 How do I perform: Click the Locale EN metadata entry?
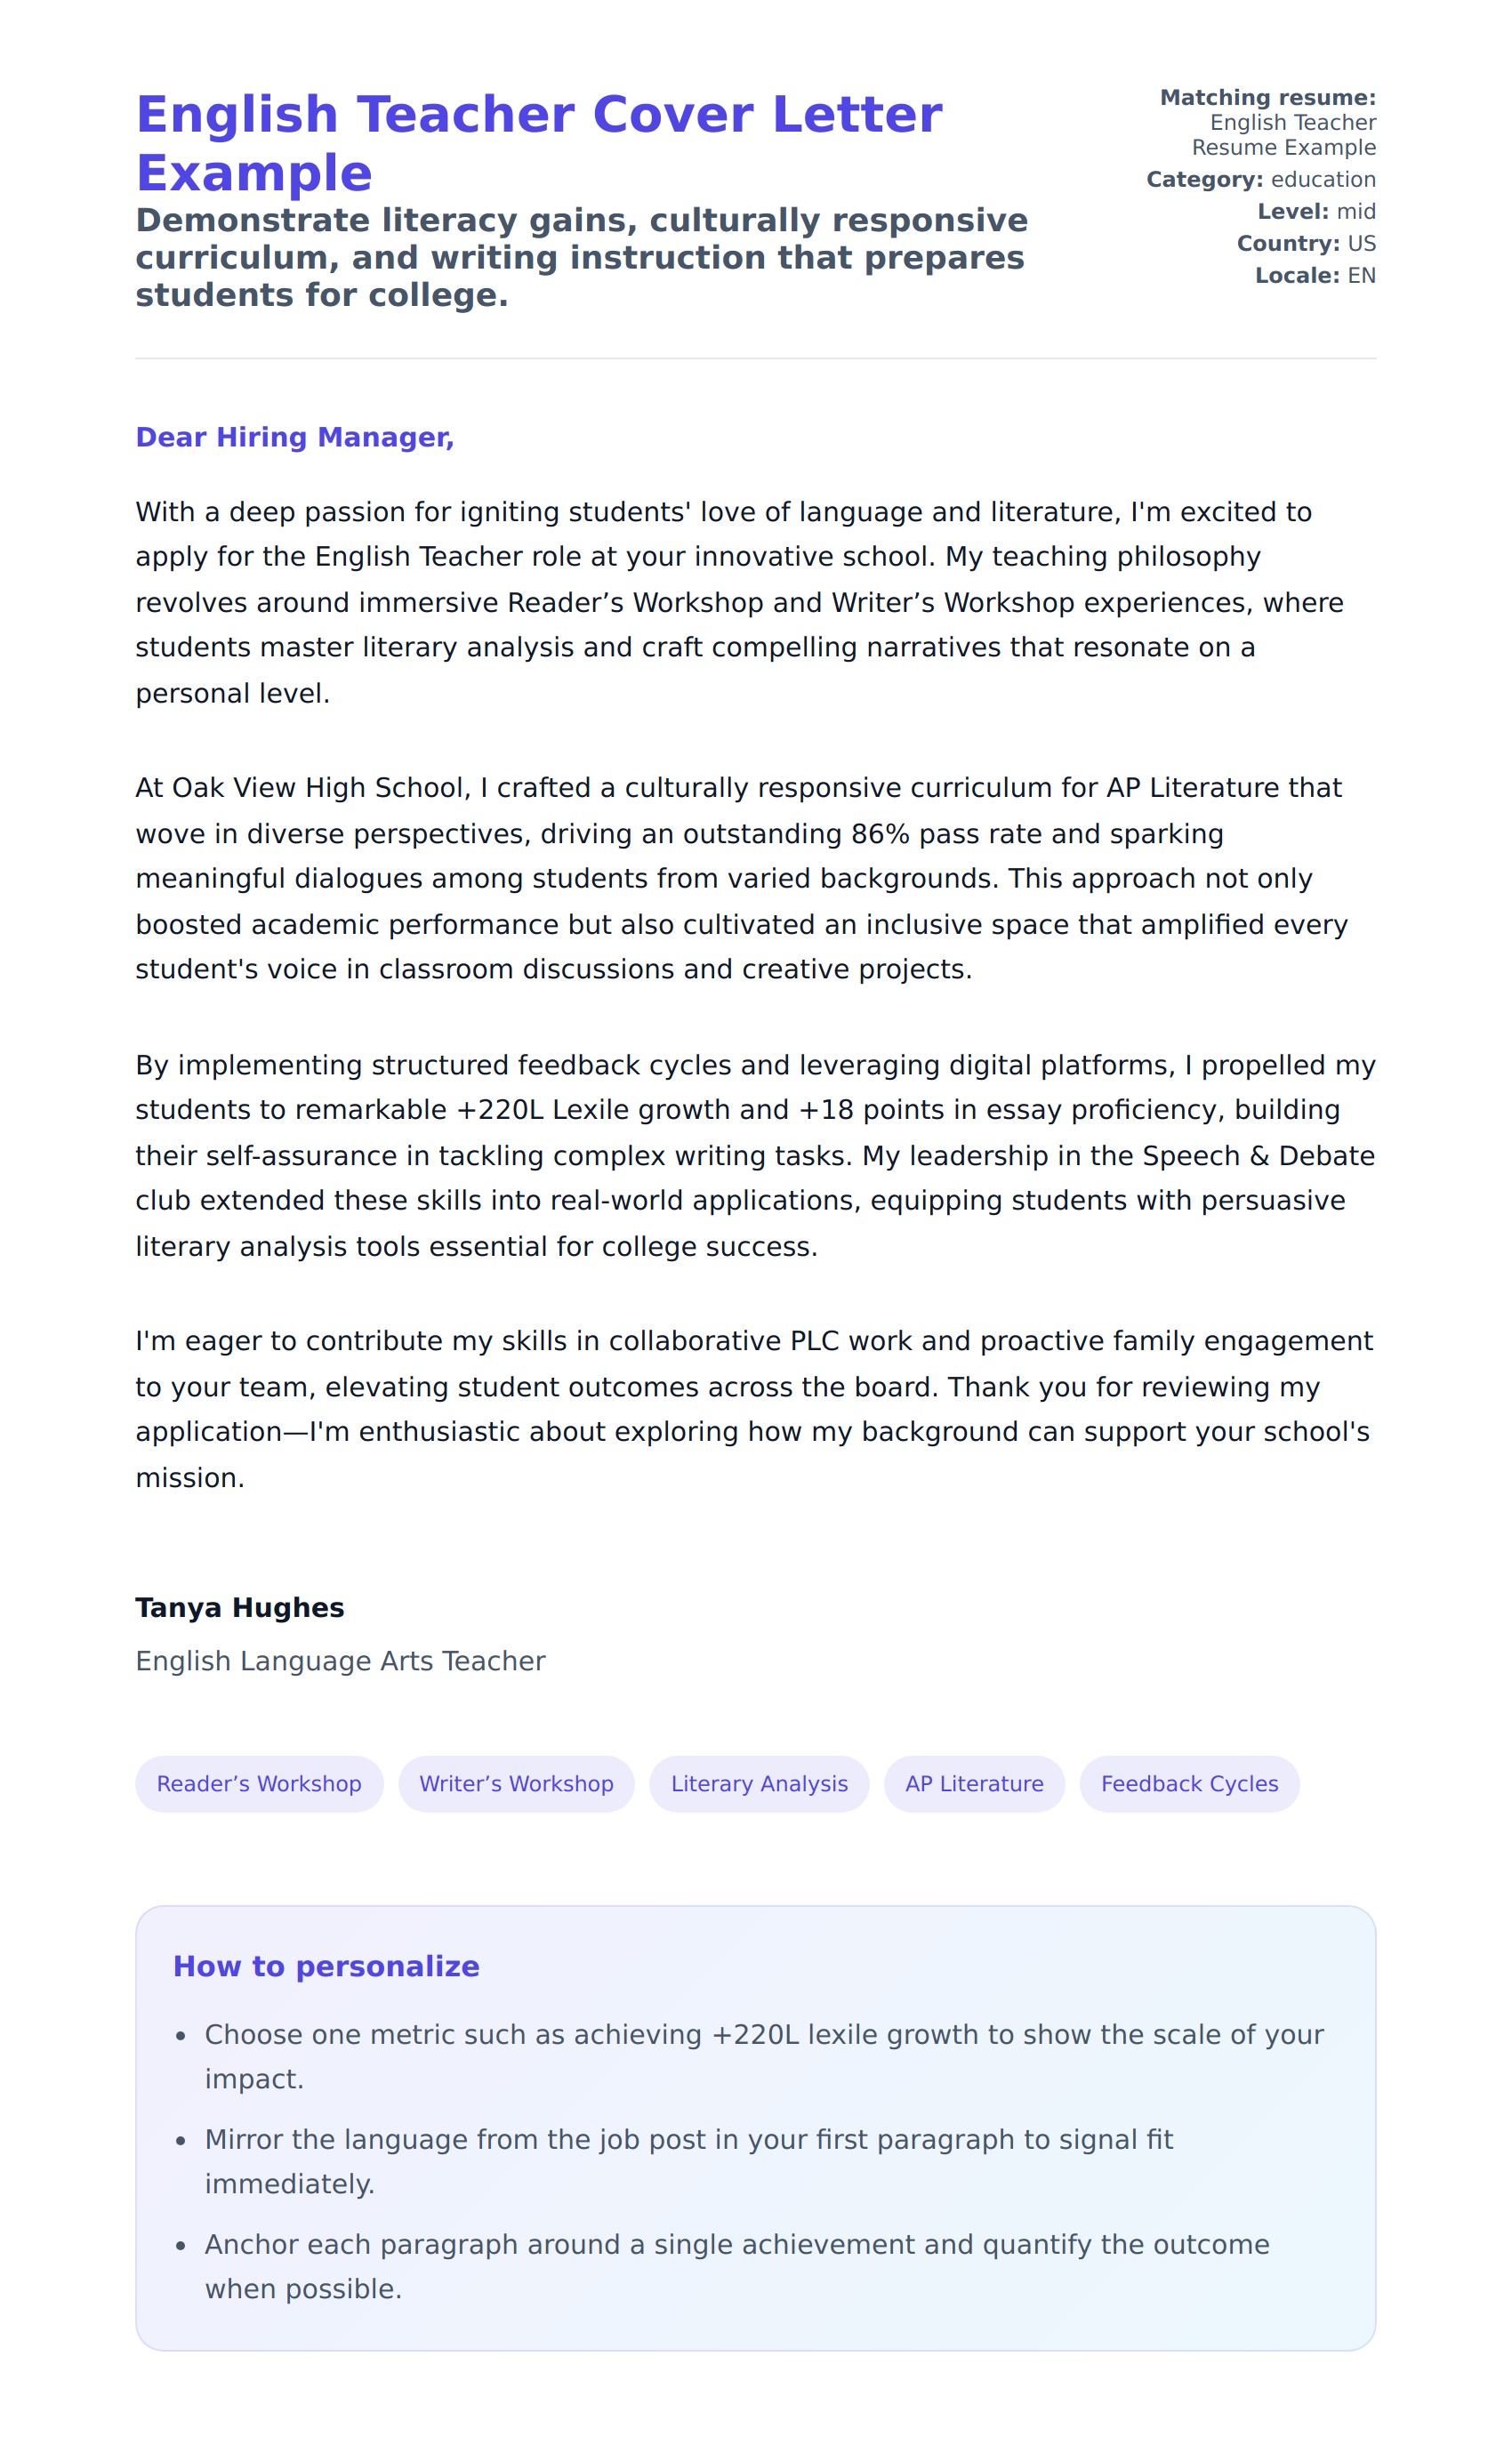pos(1315,276)
